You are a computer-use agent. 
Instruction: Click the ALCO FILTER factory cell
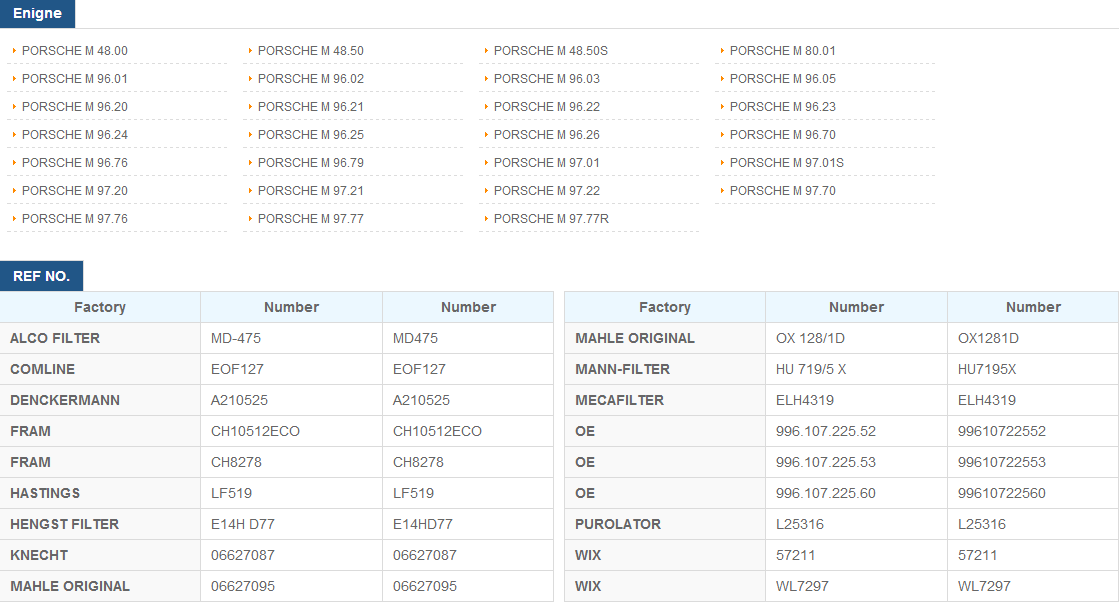point(100,338)
